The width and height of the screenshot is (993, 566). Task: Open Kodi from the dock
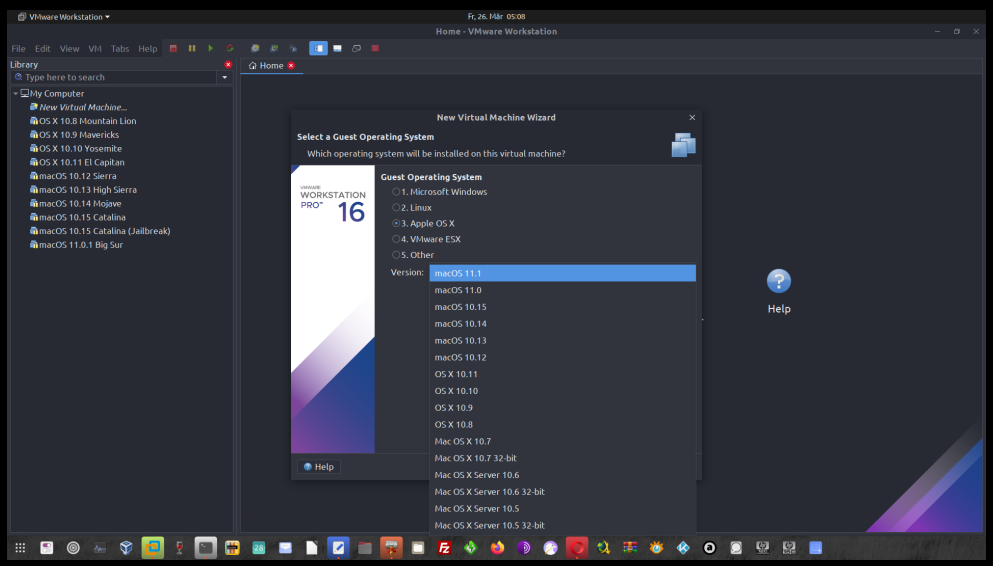(683, 548)
